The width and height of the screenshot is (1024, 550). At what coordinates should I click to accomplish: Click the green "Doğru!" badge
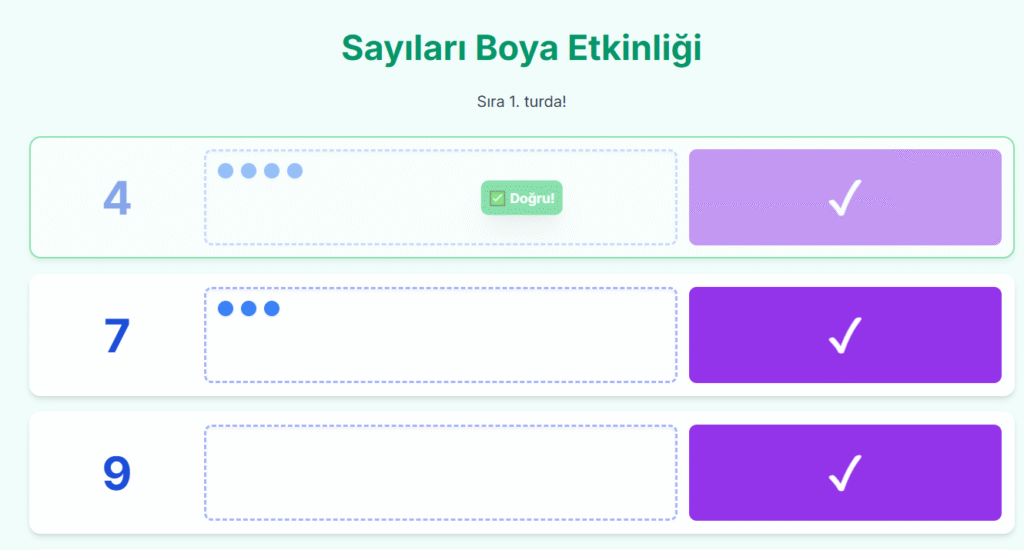(x=522, y=198)
